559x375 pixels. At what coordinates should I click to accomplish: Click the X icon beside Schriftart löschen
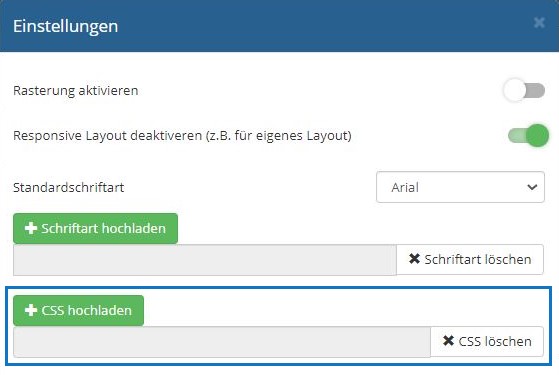[414, 259]
